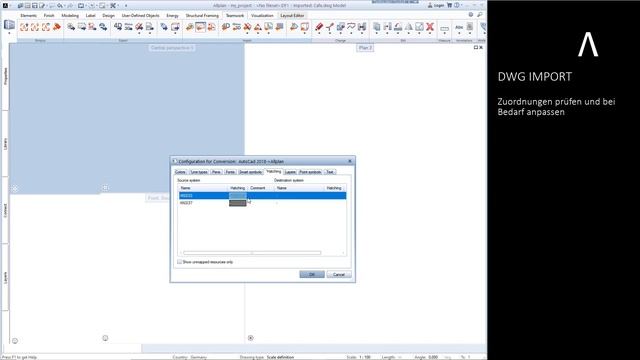Viewport: 640px width, 360px height.
Task: Click the settings gear icon at ribbon right
Action: click(471, 15)
